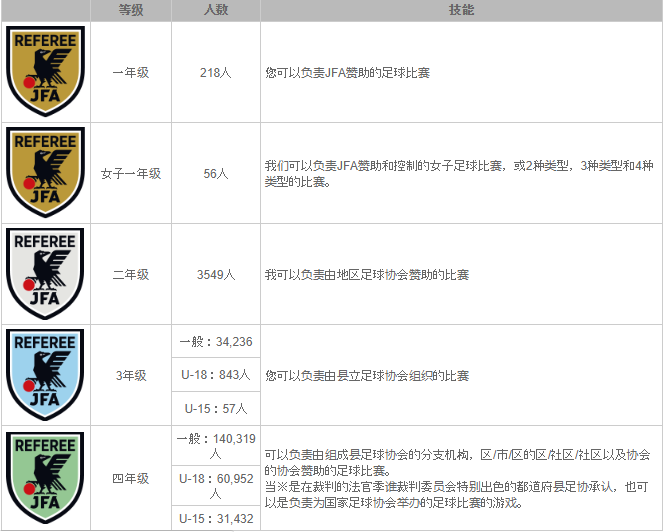Viewport: 664px width, 532px height.
Task: Click text 您可以负责由县立足球协会组织的比赛
Action: click(367, 376)
